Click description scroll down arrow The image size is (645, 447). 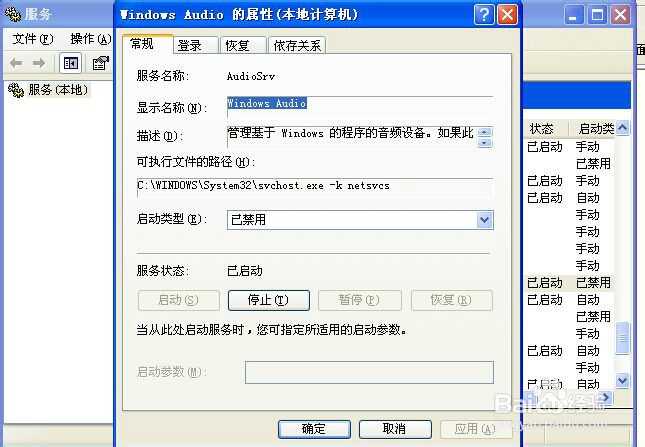(485, 143)
